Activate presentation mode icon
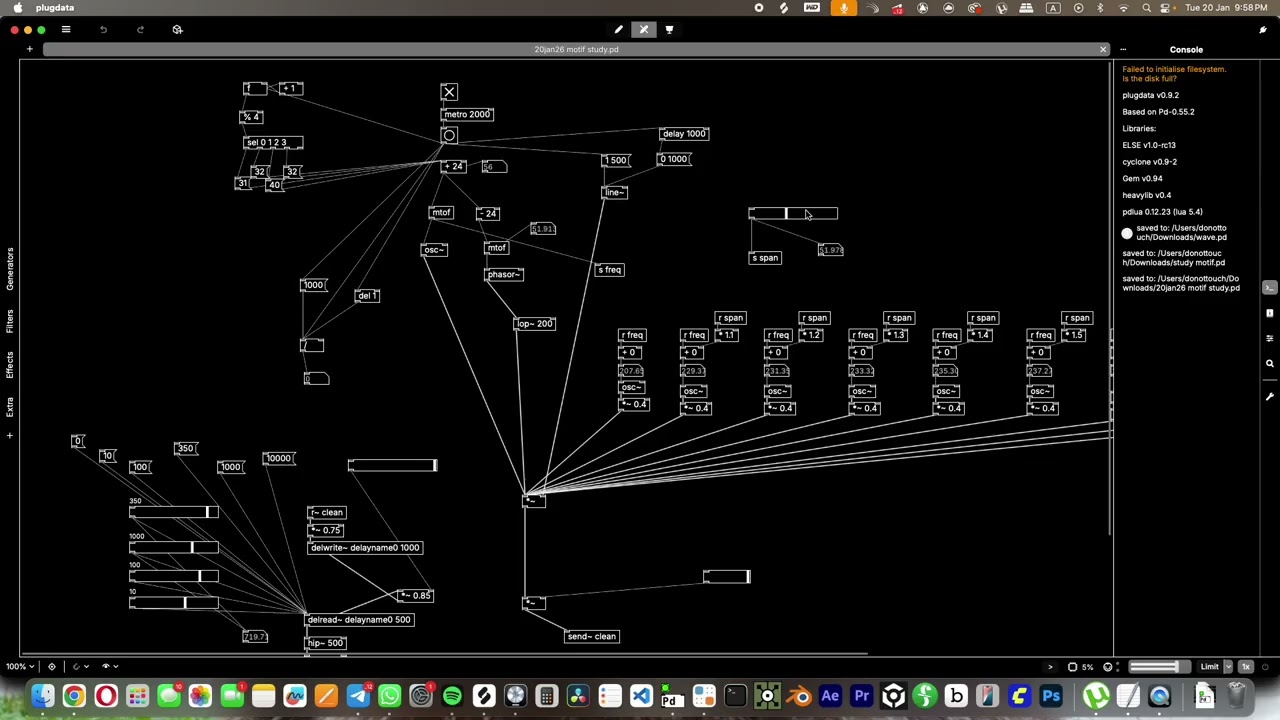Viewport: 1280px width, 720px height. tap(669, 29)
